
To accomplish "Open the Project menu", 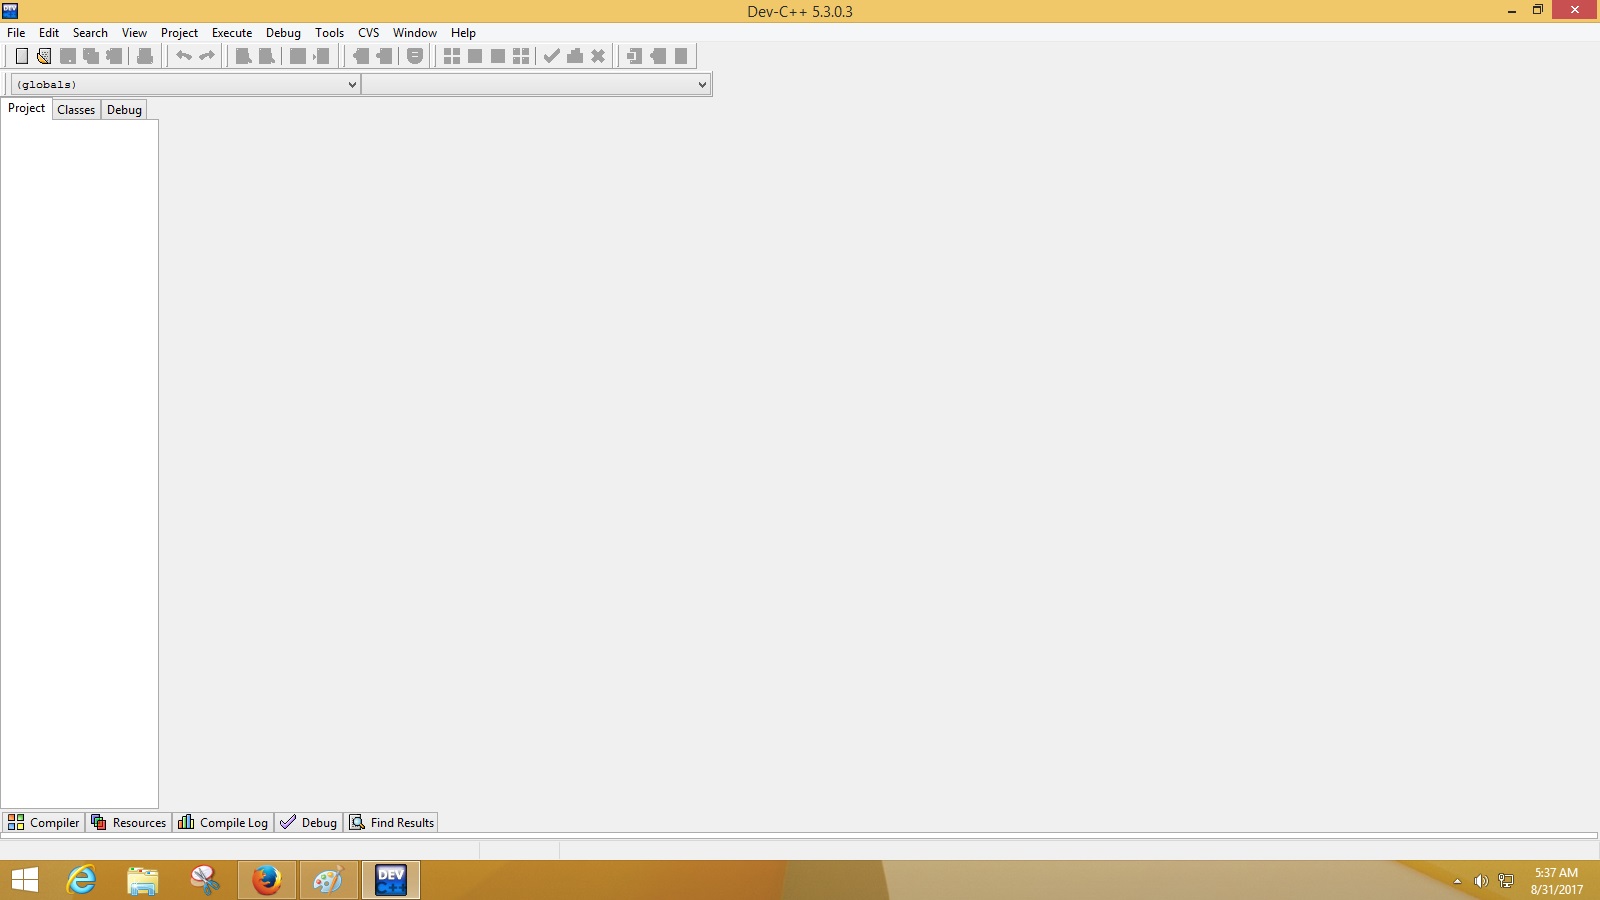I will click(180, 33).
